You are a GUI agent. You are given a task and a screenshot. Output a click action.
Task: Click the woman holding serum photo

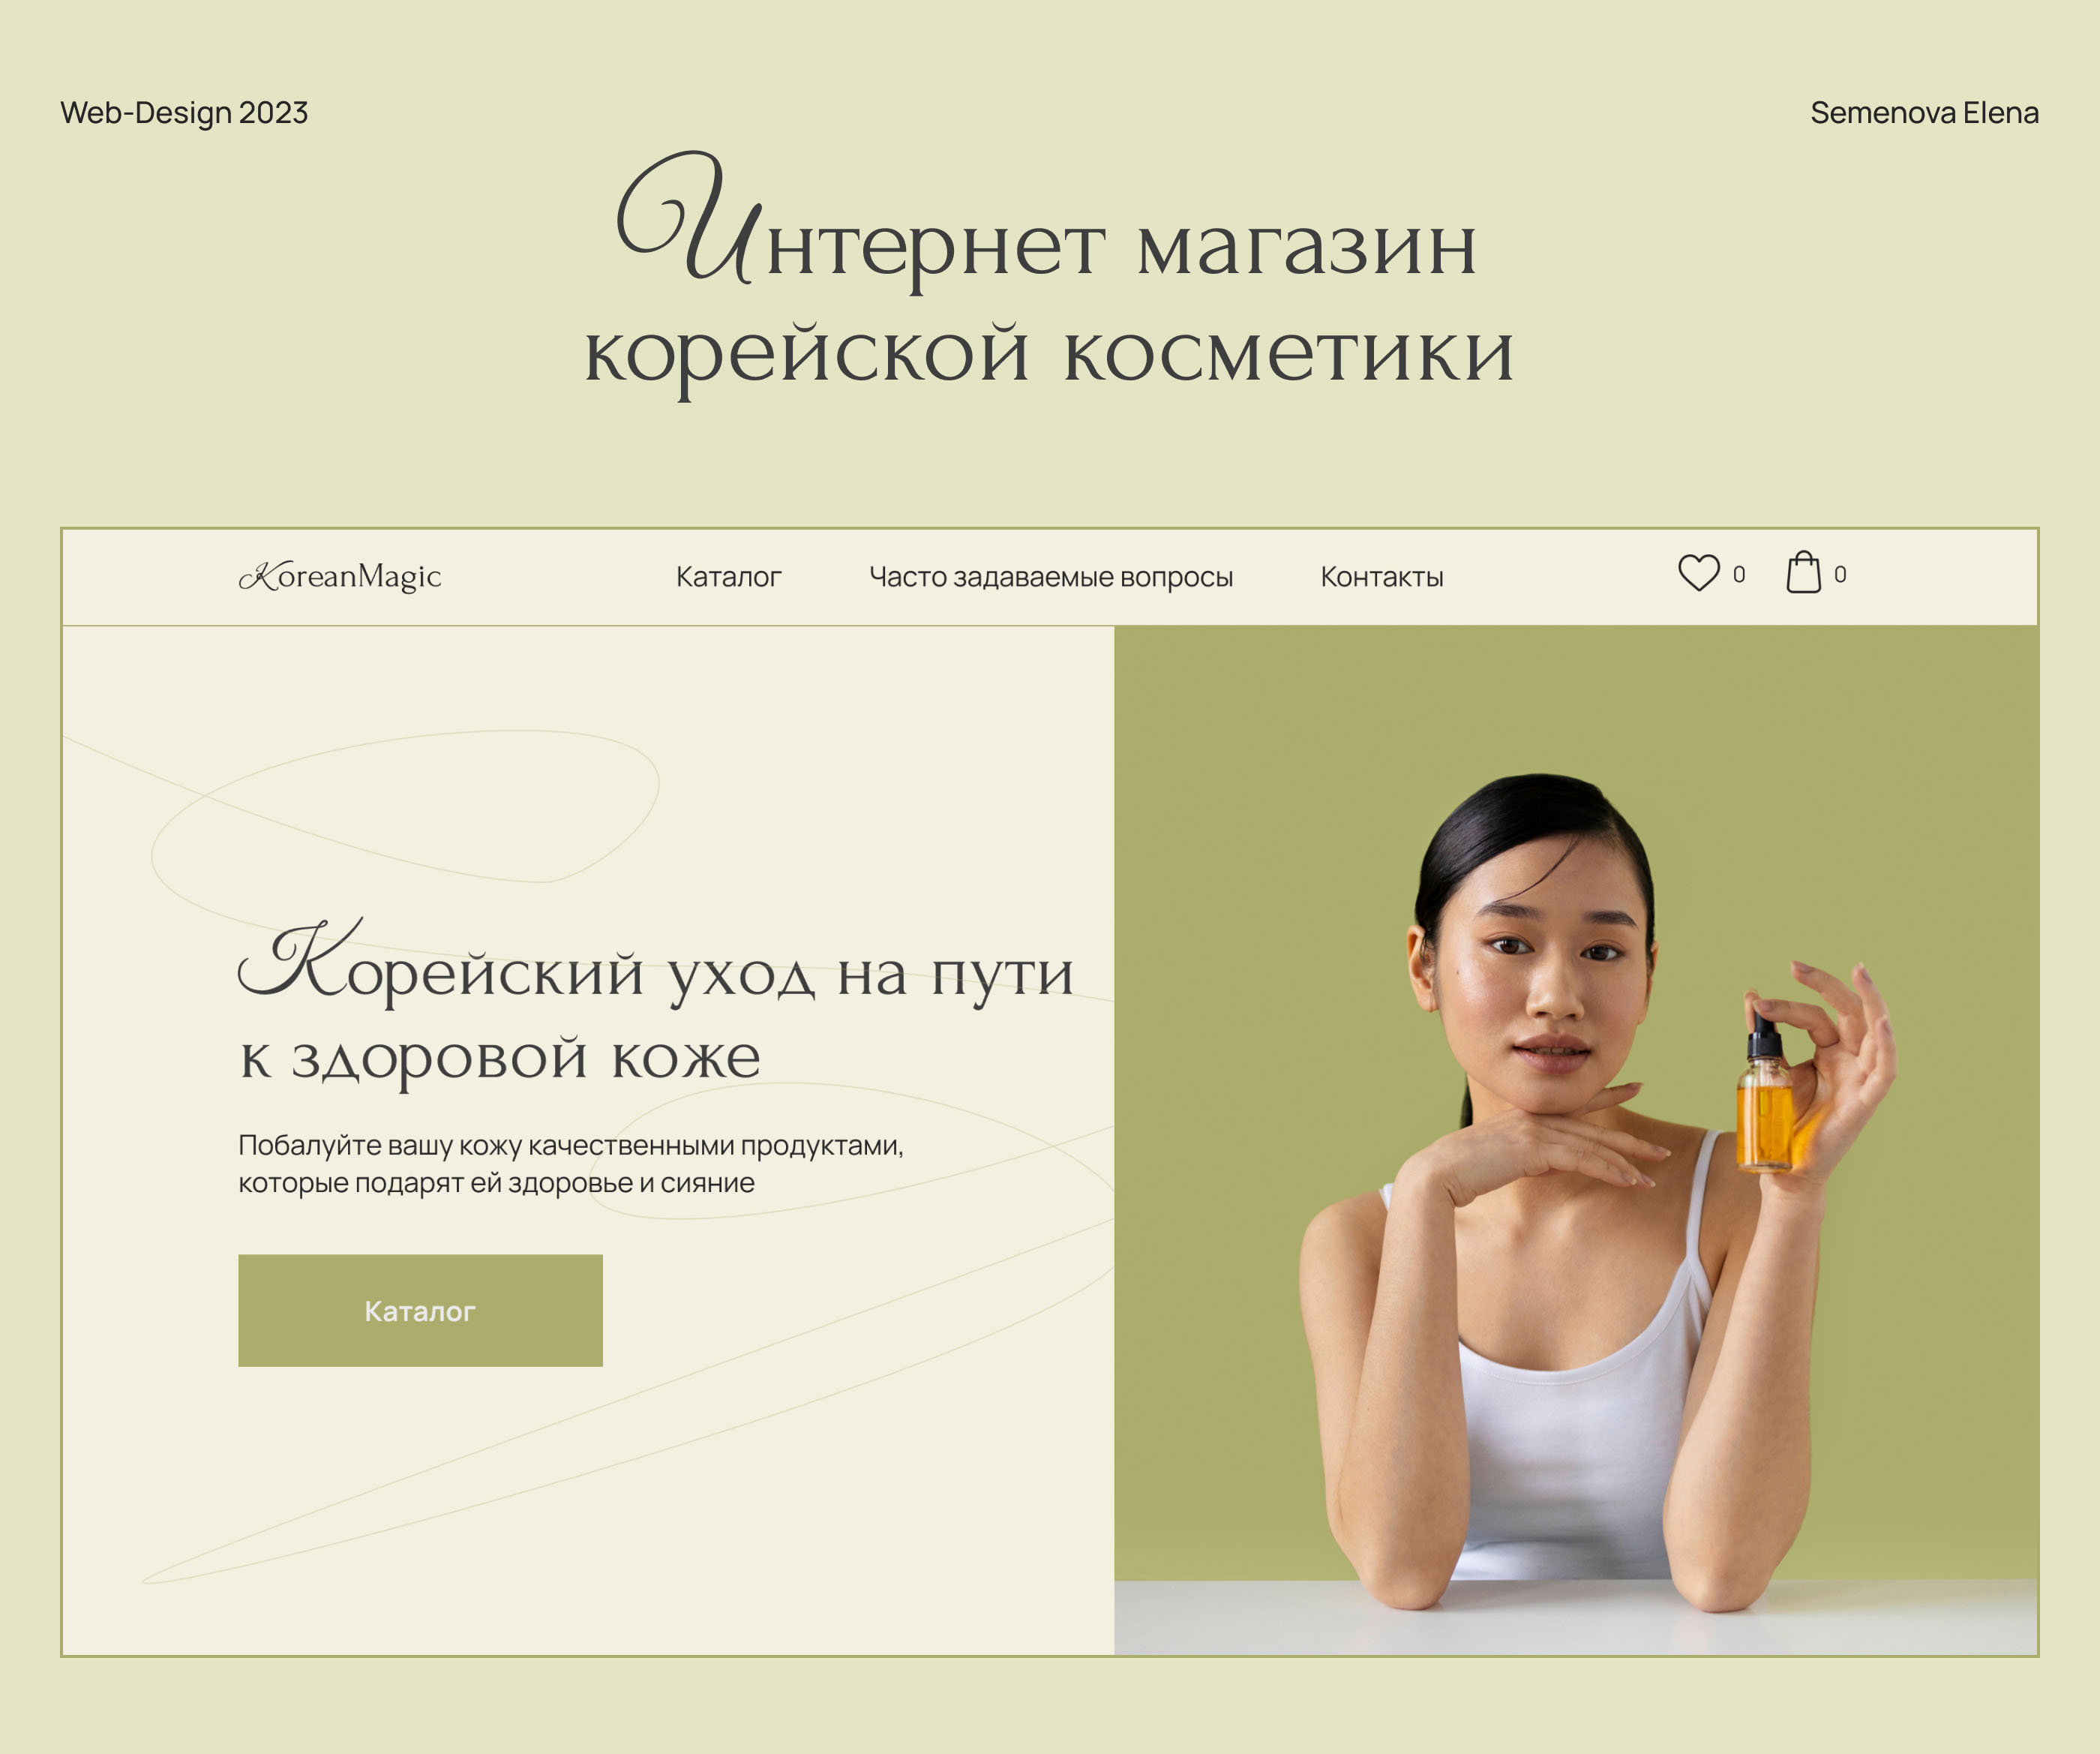tap(1600, 1190)
